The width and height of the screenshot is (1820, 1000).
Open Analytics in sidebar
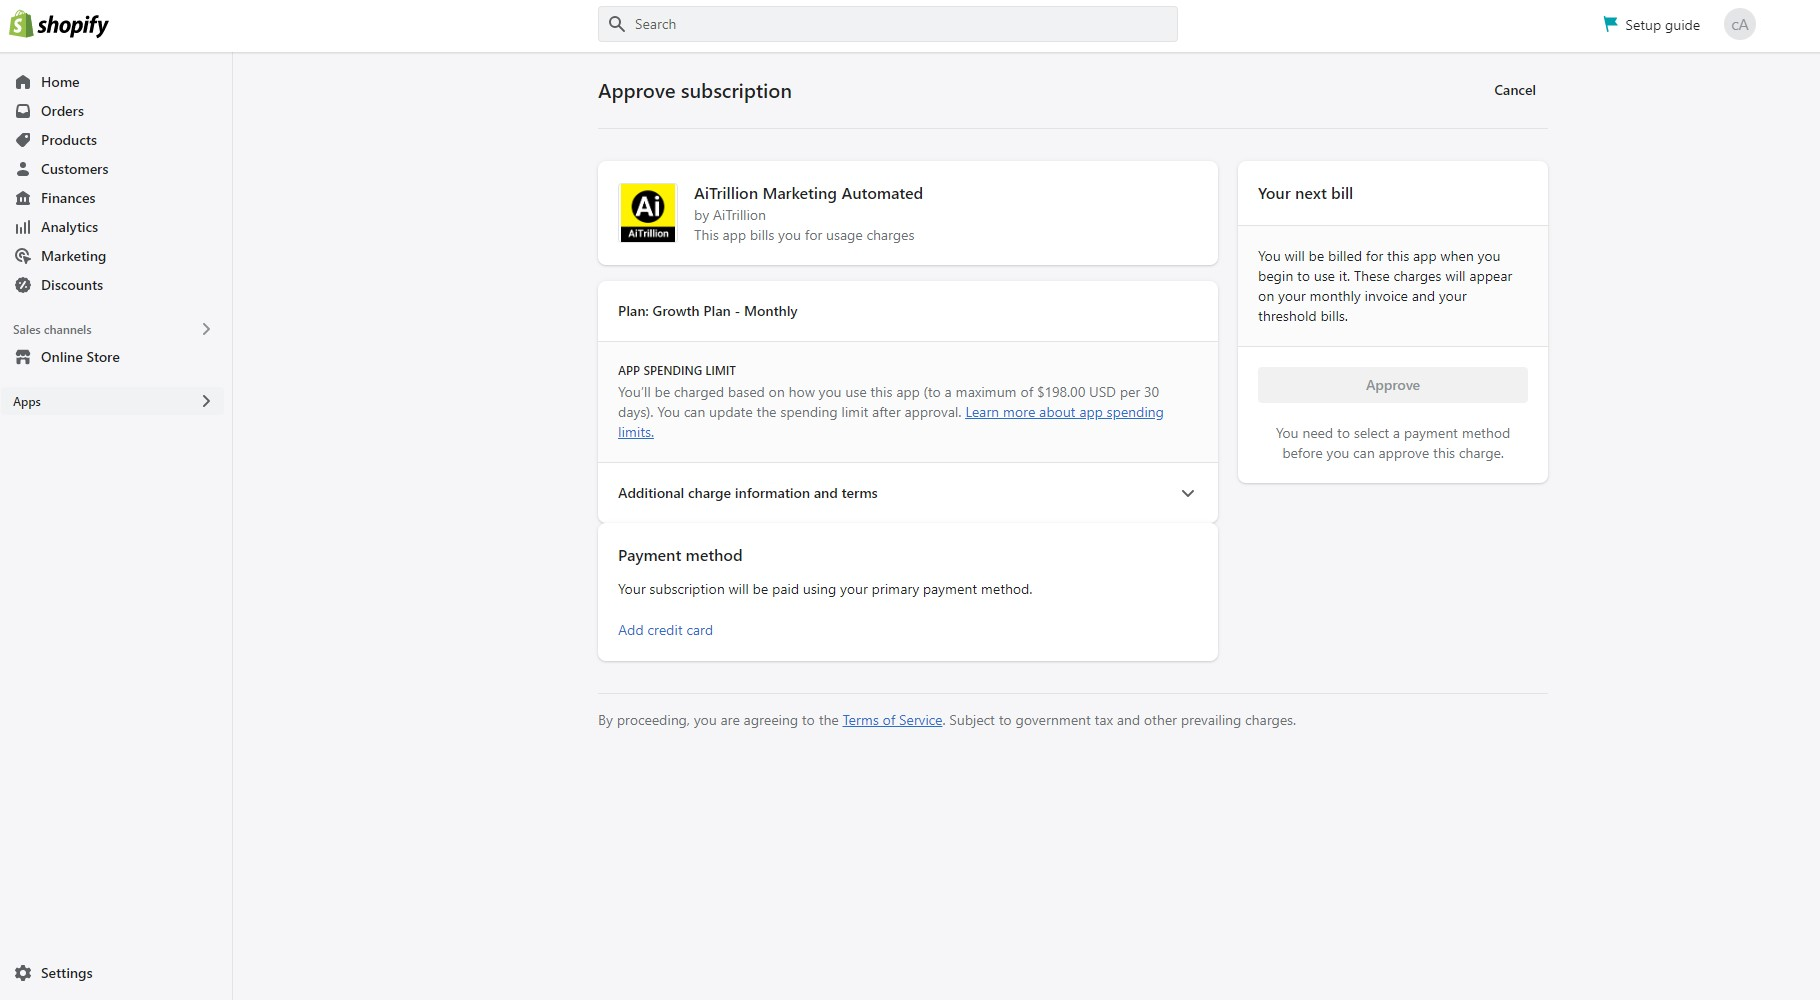tap(69, 227)
